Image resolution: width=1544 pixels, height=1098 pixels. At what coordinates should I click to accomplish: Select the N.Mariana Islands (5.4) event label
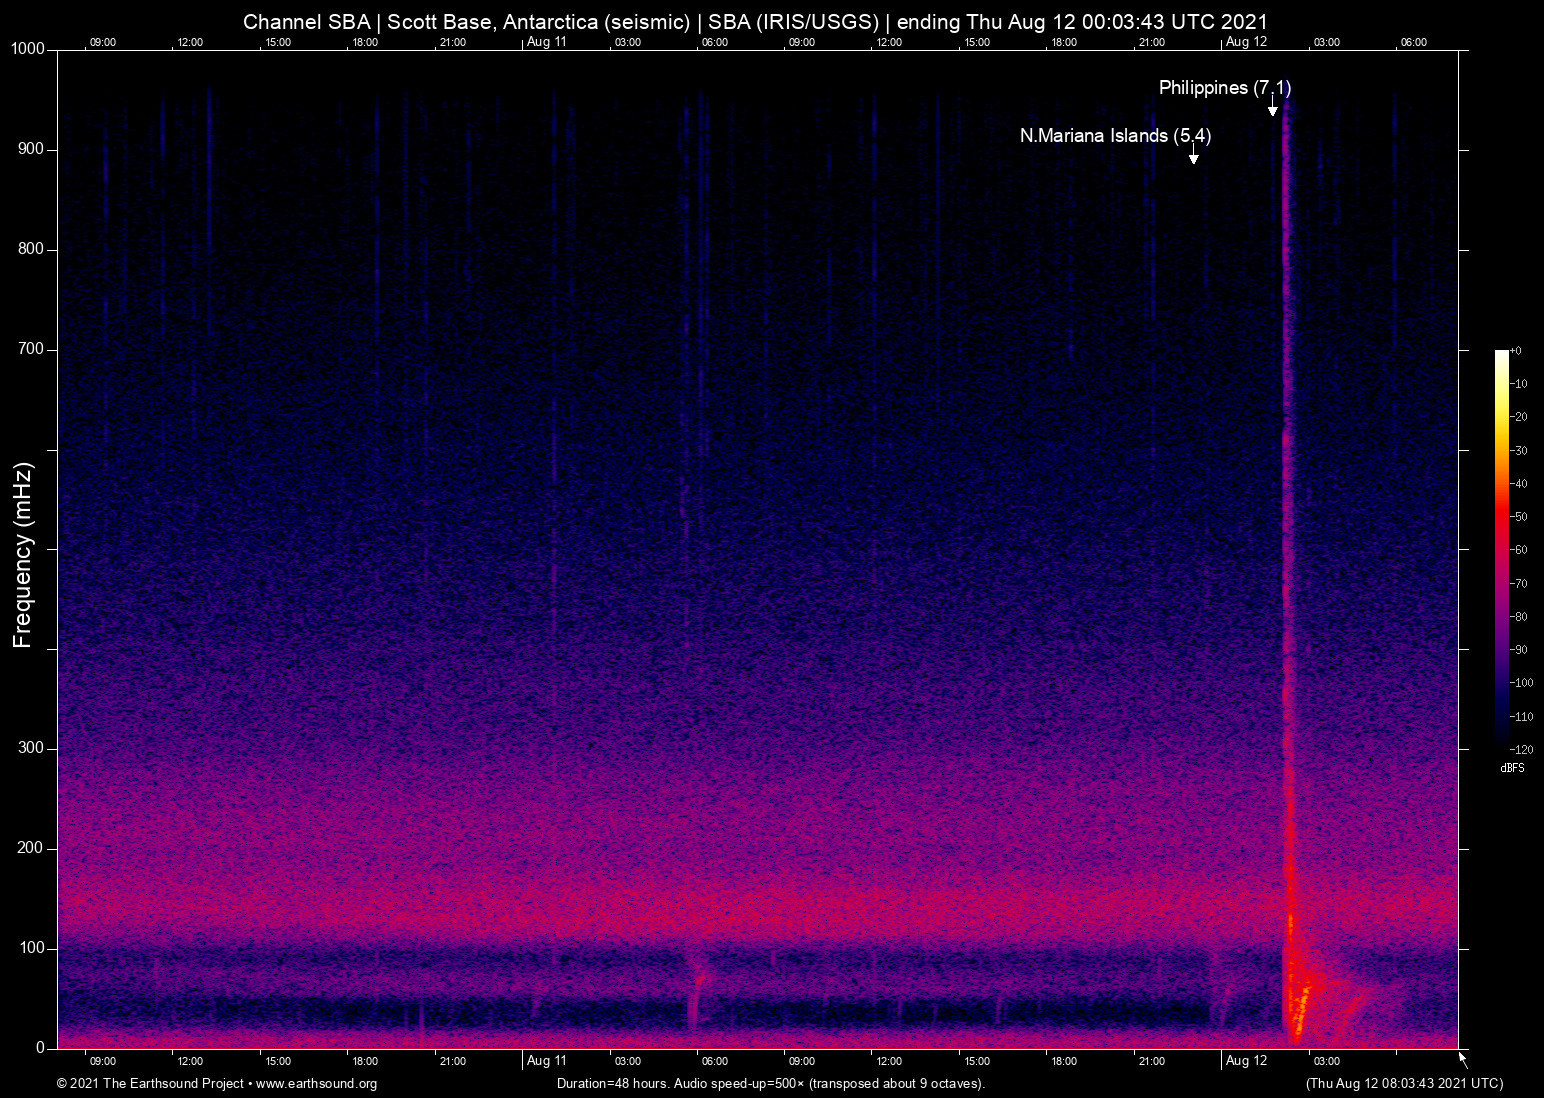tap(1115, 136)
